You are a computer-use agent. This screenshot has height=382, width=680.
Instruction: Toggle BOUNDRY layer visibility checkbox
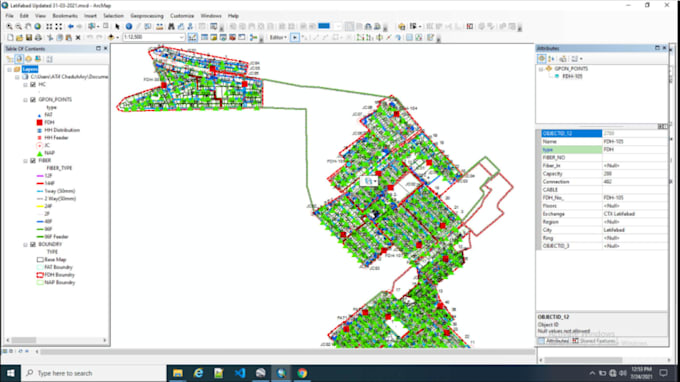click(x=33, y=245)
